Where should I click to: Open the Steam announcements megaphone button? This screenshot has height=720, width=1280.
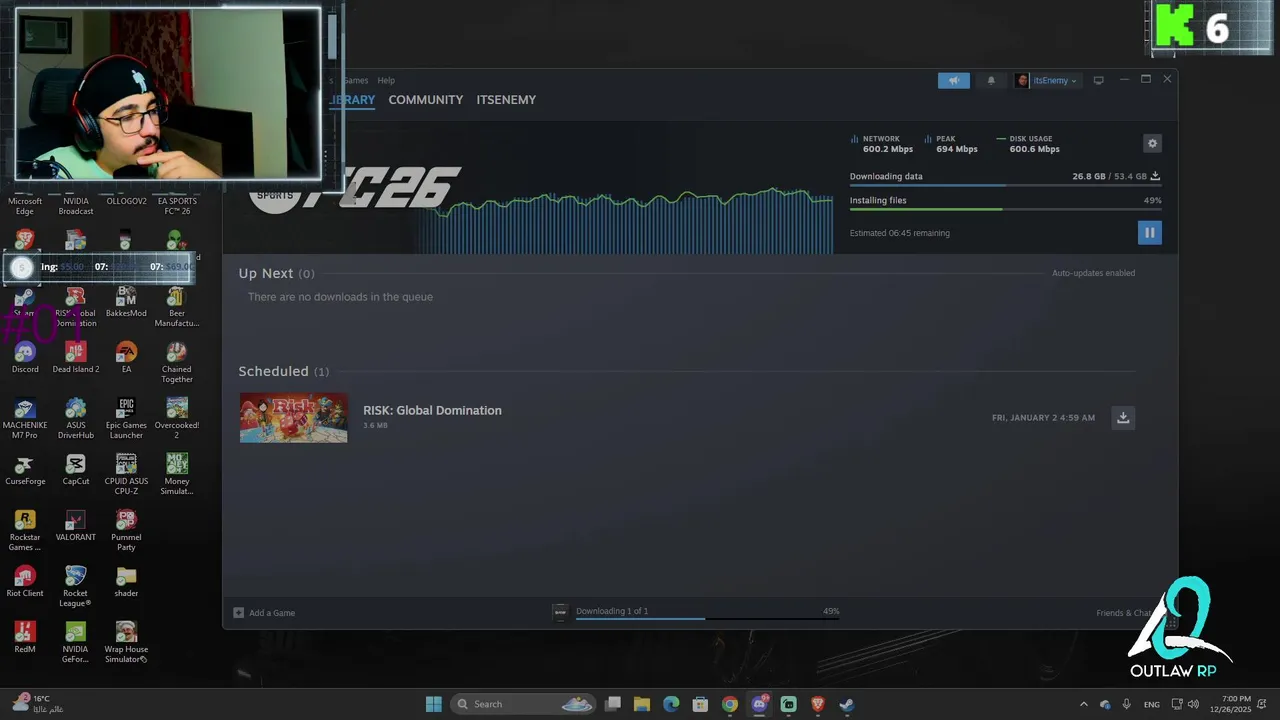953,81
